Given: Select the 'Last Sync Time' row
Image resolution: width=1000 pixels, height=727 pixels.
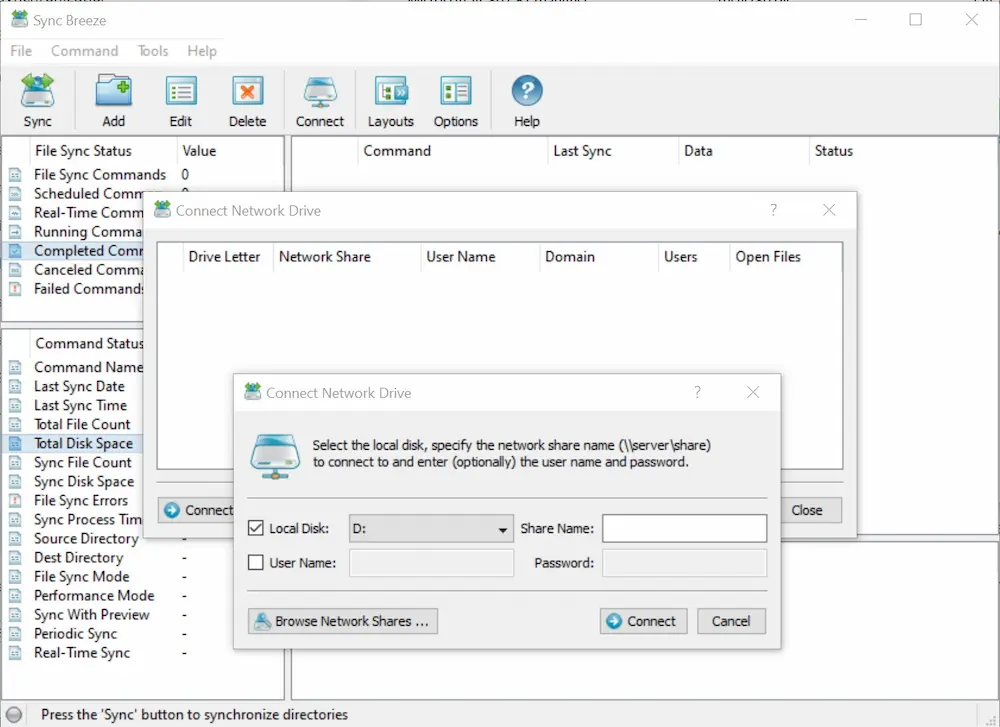Looking at the screenshot, I should [x=74, y=406].
